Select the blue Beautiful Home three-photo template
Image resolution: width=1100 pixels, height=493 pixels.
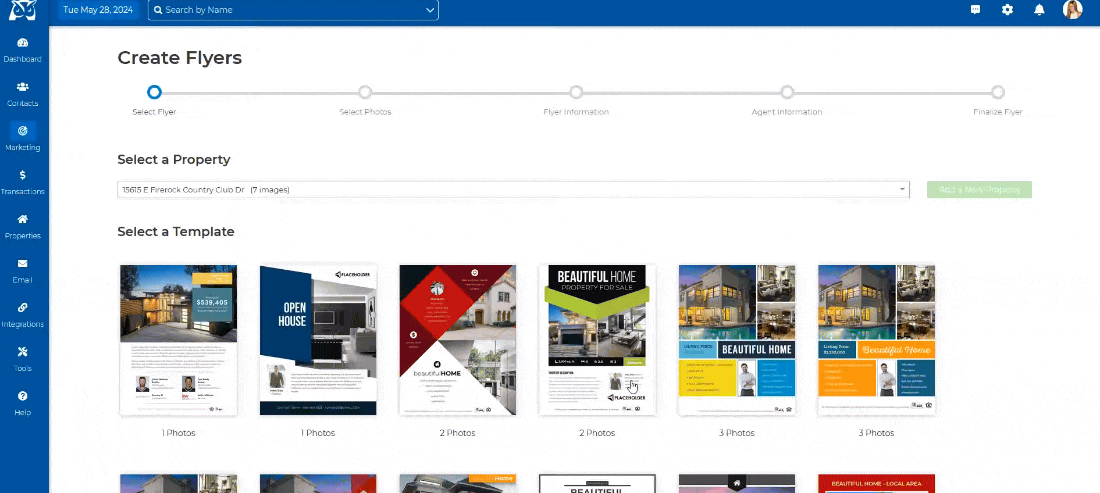click(737, 339)
